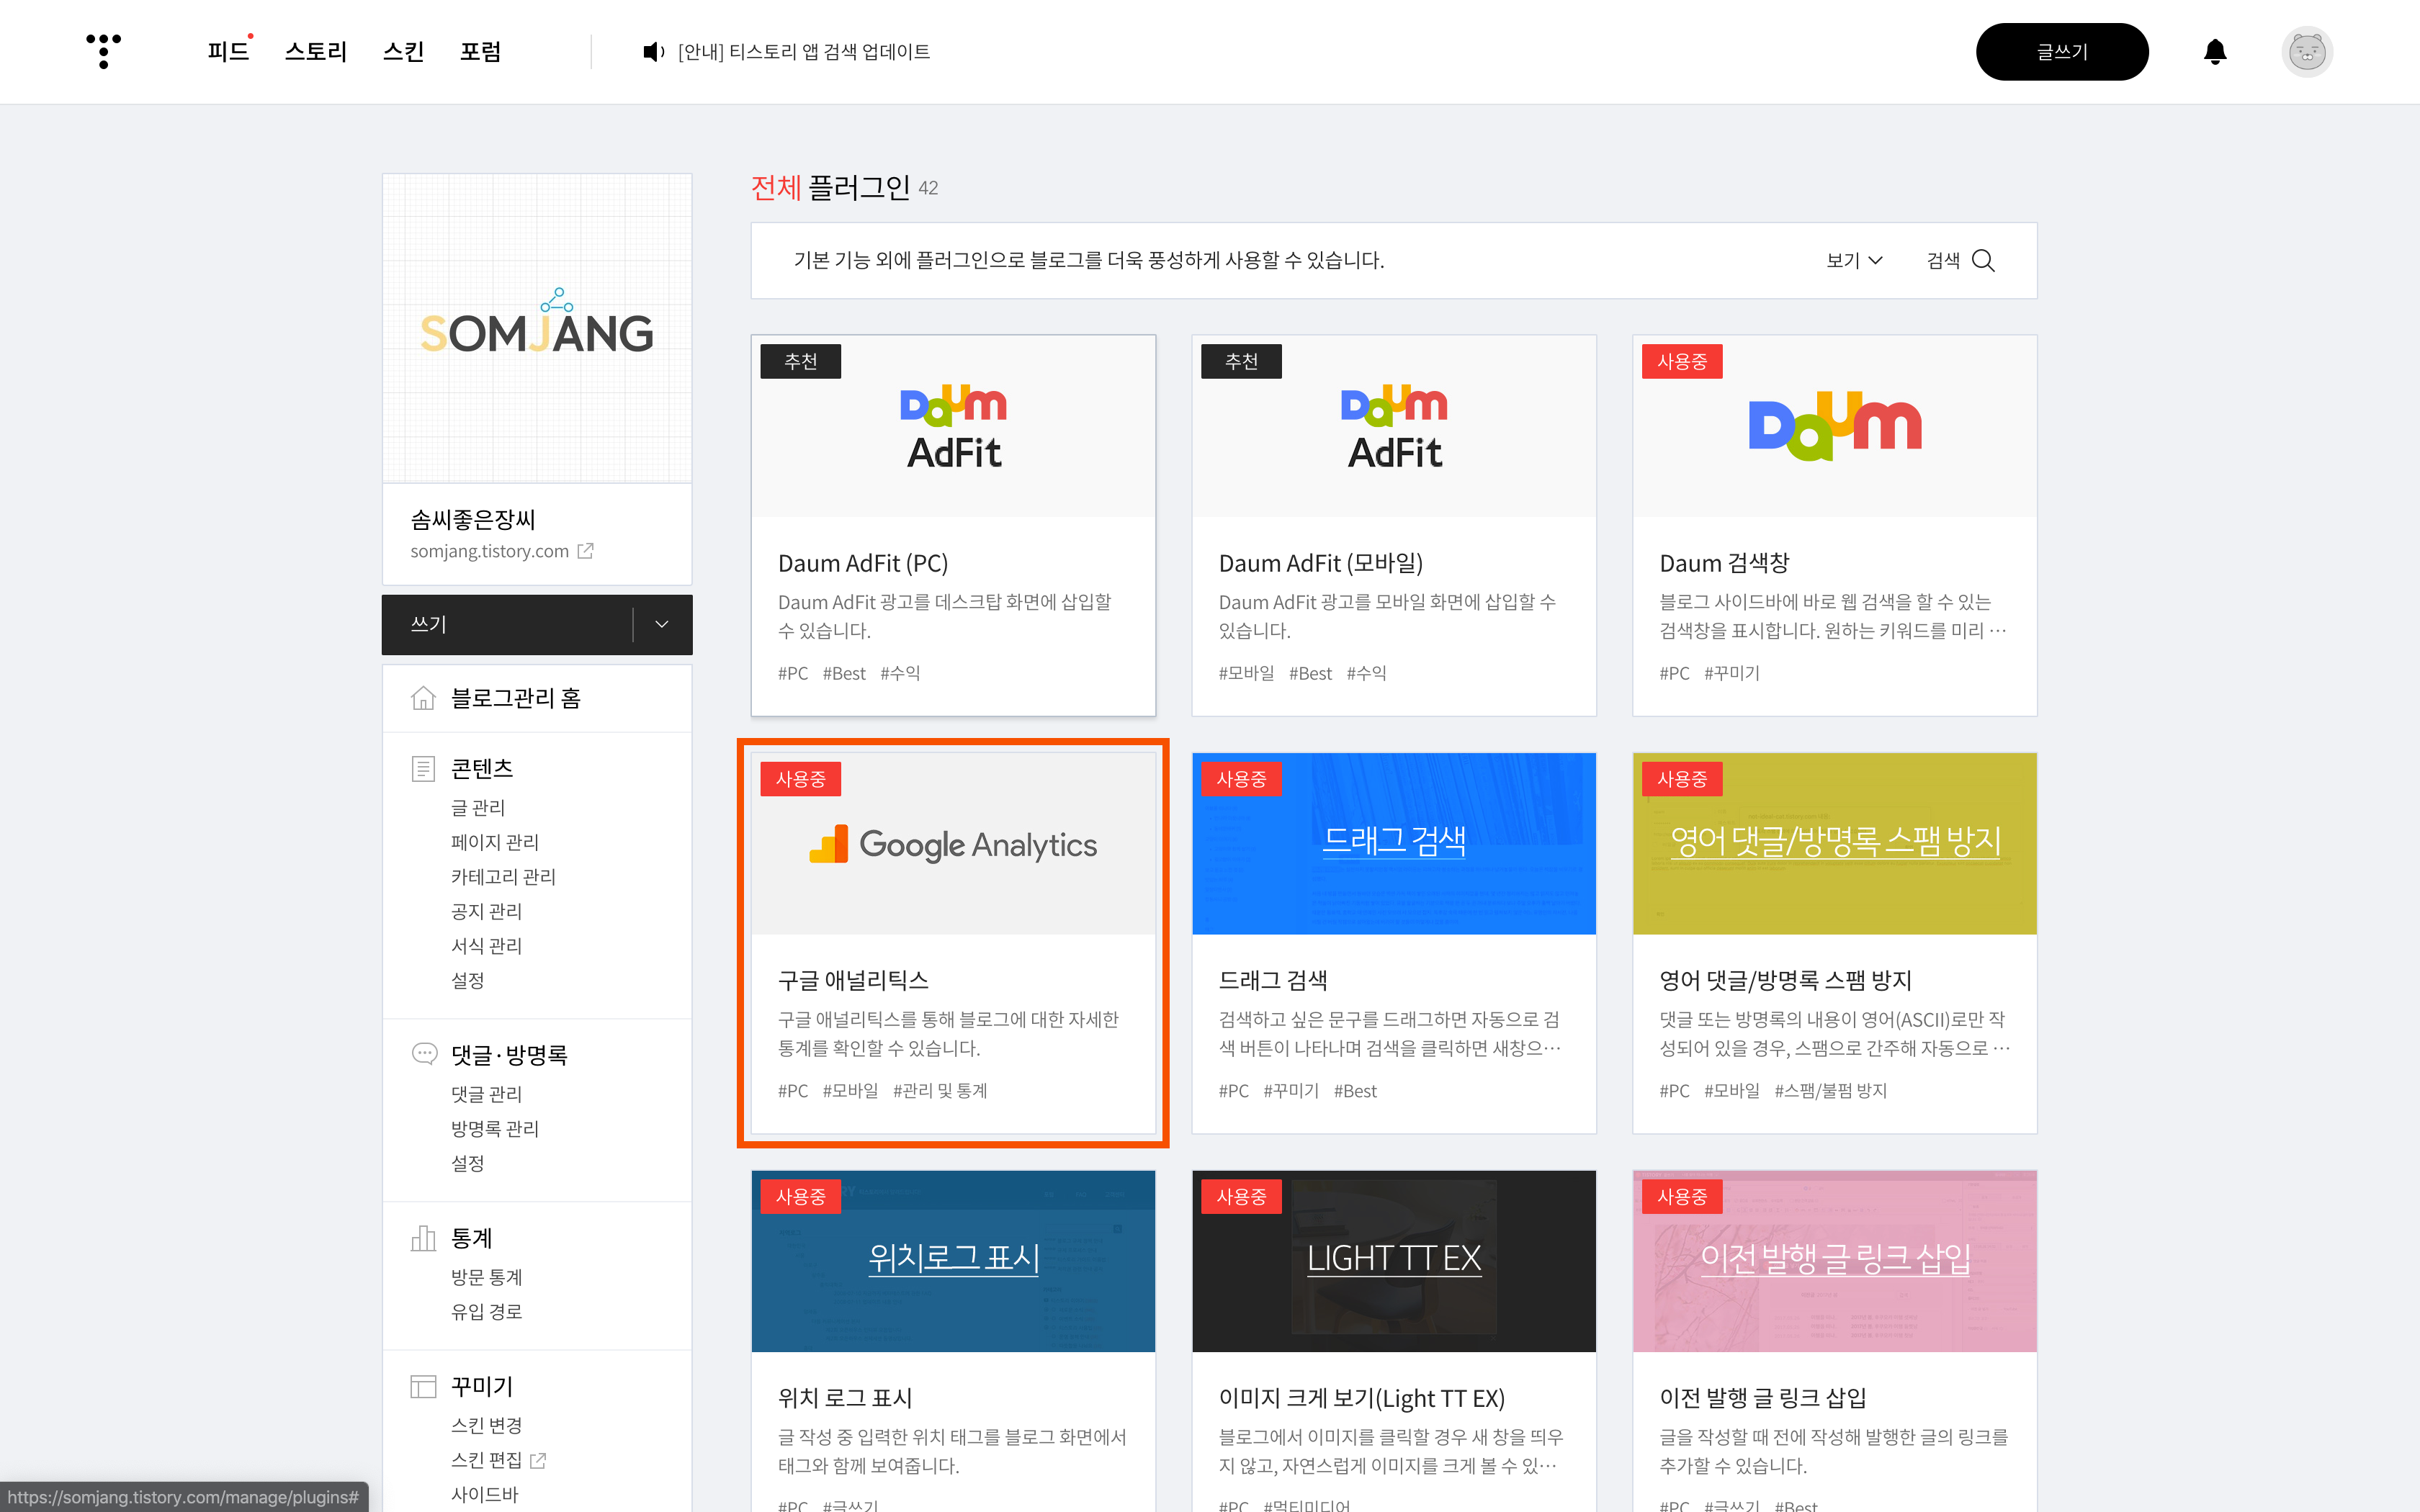Click the search magnifier icon
This screenshot has width=2420, height=1512.
coord(1983,260)
